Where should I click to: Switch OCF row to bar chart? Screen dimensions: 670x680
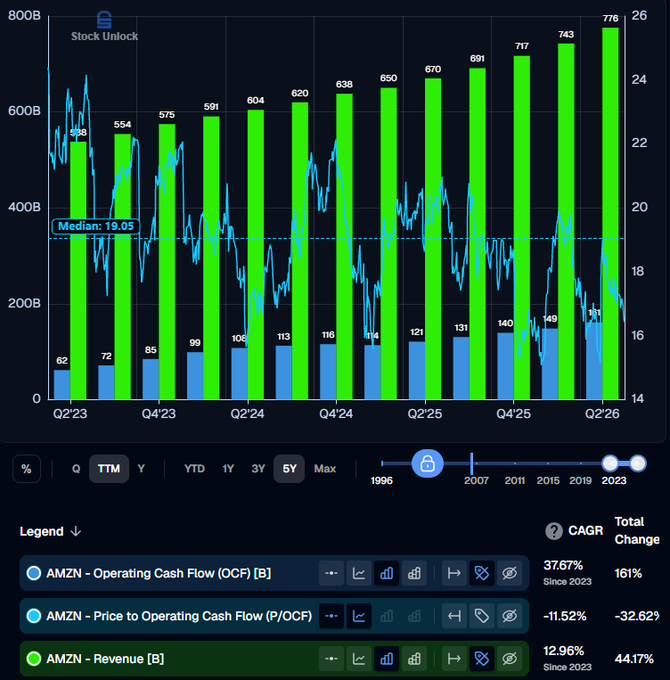pyautogui.click(x=386, y=573)
